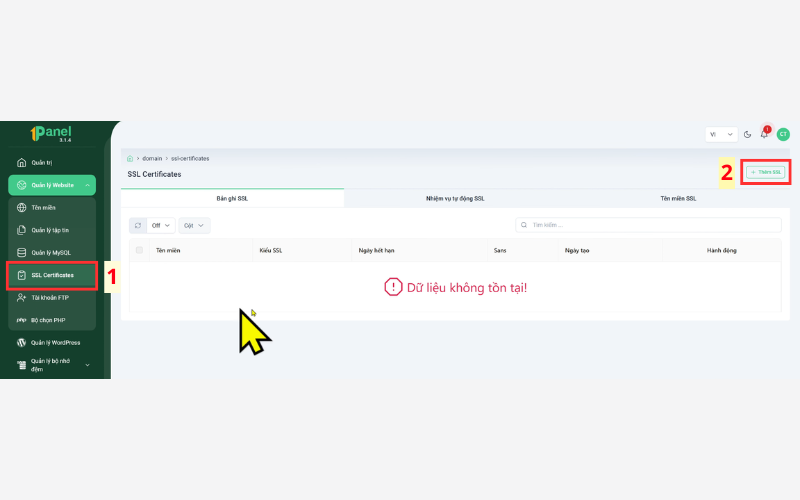Click the search magnifier icon
This screenshot has height=500, width=800.
click(x=524, y=225)
